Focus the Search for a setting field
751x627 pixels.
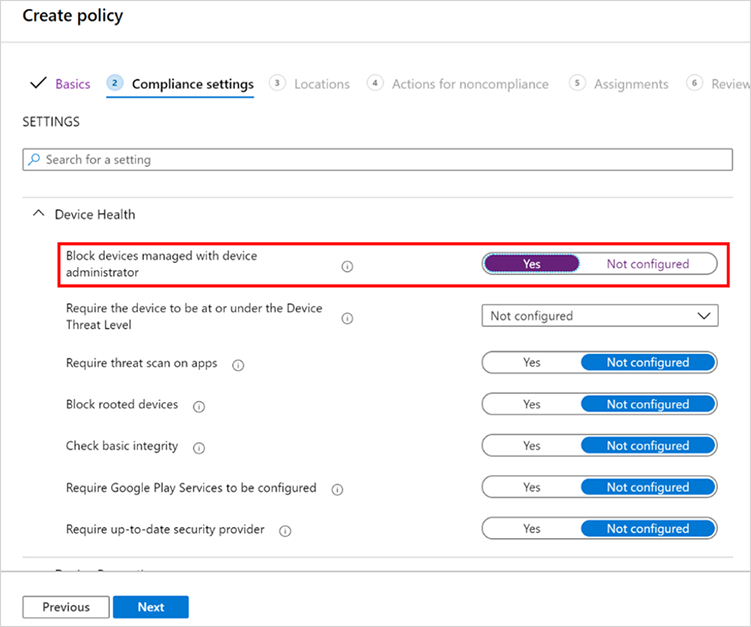click(377, 160)
